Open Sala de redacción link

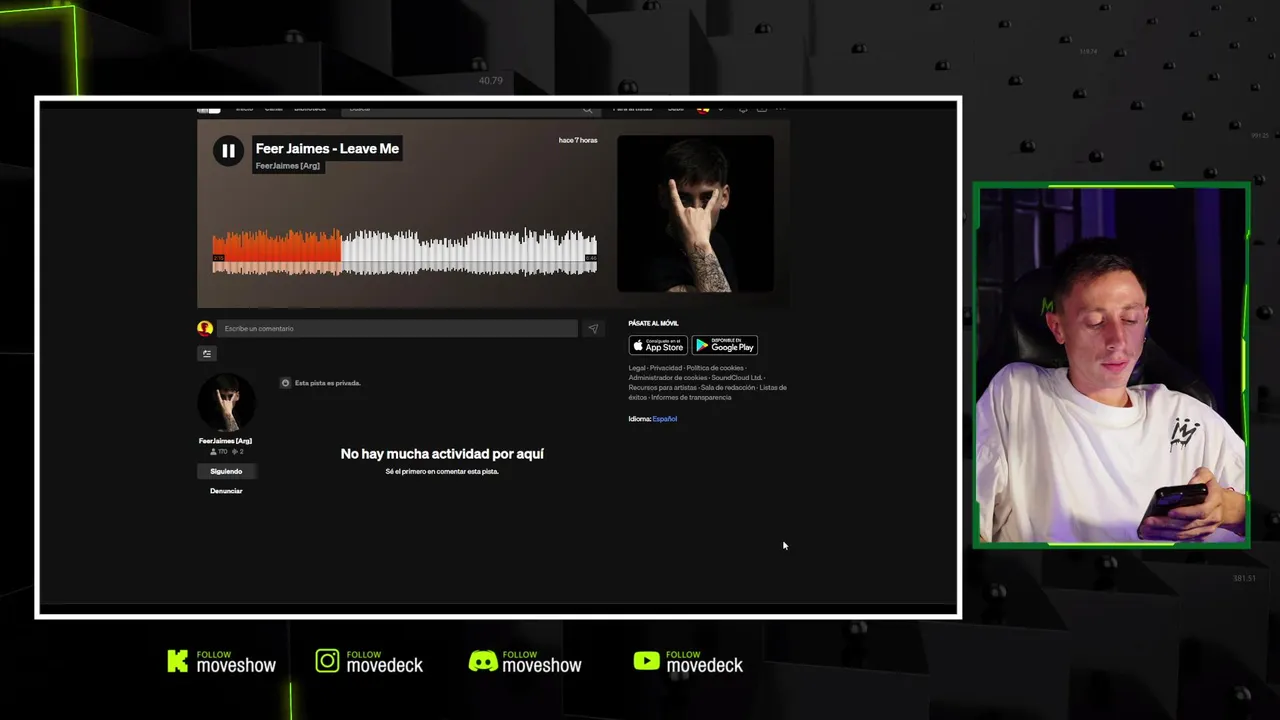728,388
